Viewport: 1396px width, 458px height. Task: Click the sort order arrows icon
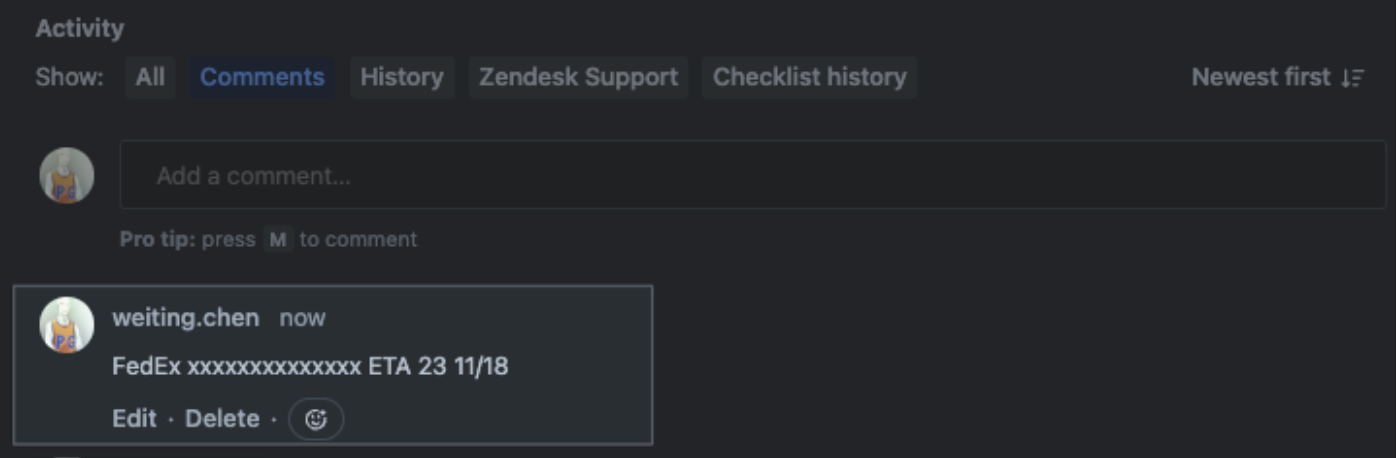point(1353,77)
